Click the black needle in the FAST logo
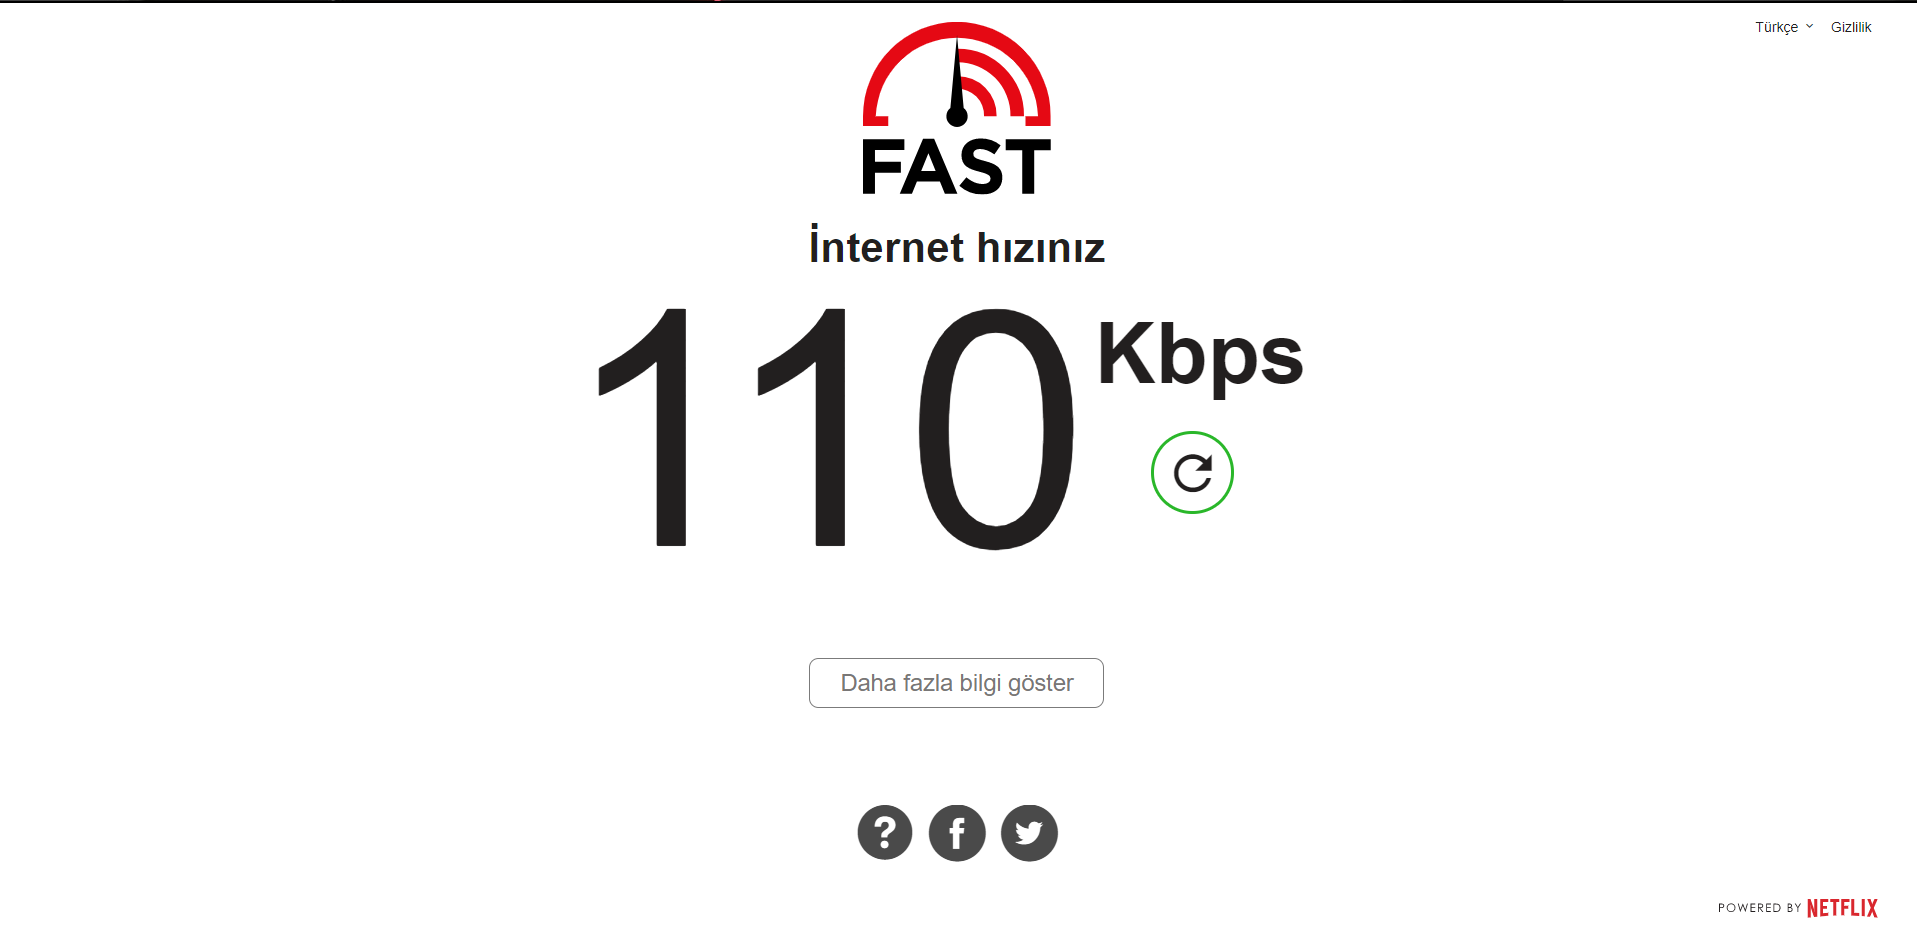1917x942 pixels. 957,85
